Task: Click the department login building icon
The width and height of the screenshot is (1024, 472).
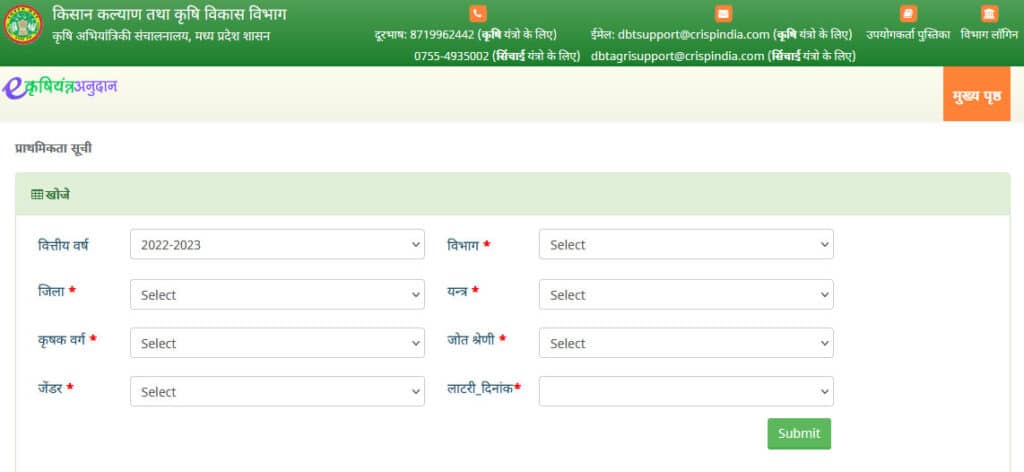Action: click(x=989, y=14)
